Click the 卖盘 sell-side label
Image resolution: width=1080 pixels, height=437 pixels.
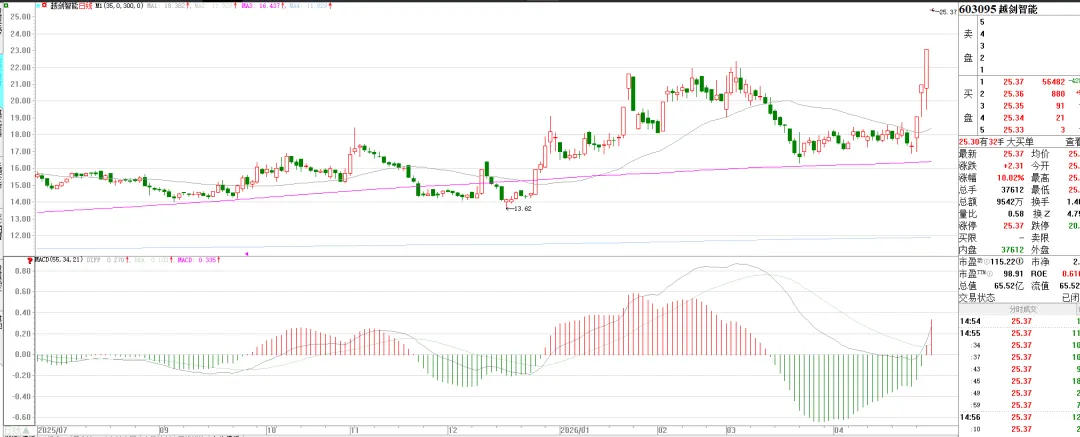click(968, 45)
